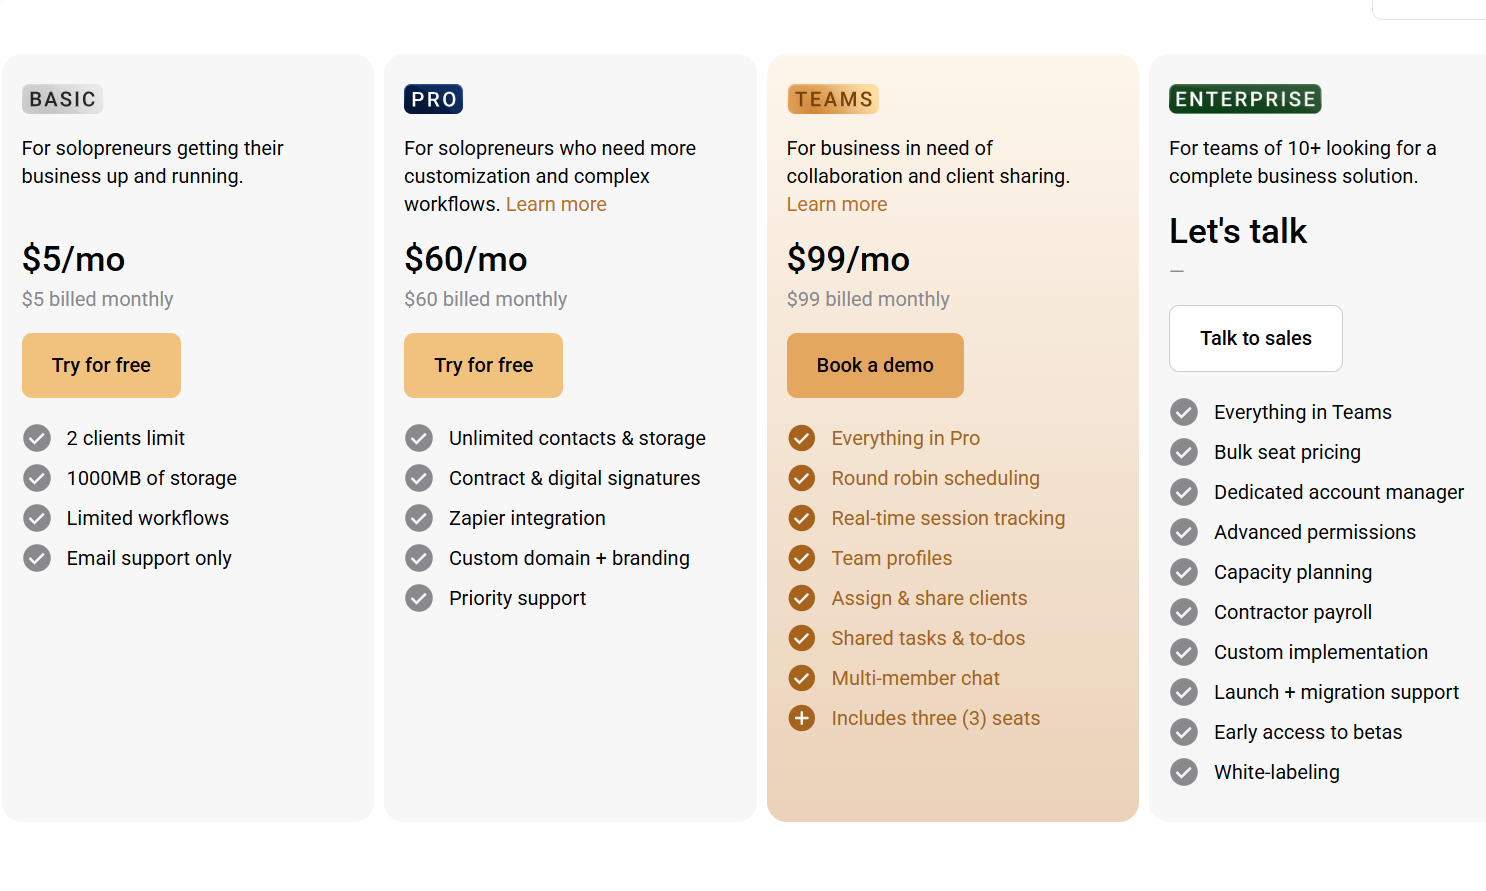Click the checkmark beside "2 clients limit"
Image resolution: width=1486 pixels, height=891 pixels.
[x=37, y=438]
